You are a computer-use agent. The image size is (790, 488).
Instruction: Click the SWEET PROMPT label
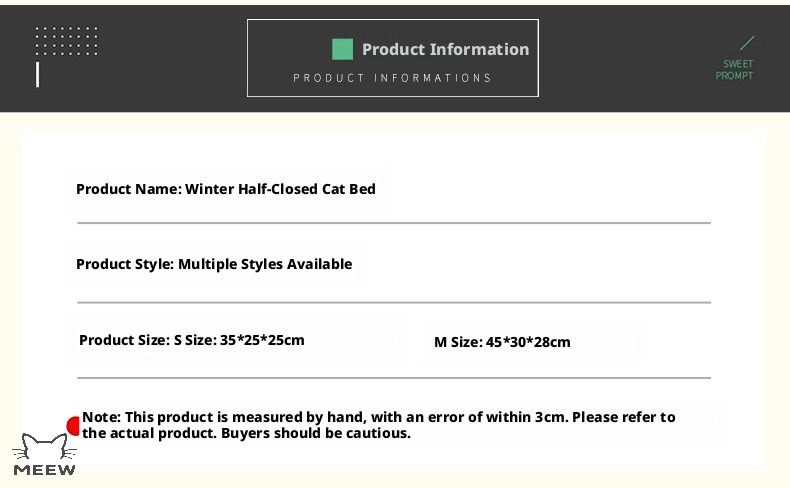point(735,69)
